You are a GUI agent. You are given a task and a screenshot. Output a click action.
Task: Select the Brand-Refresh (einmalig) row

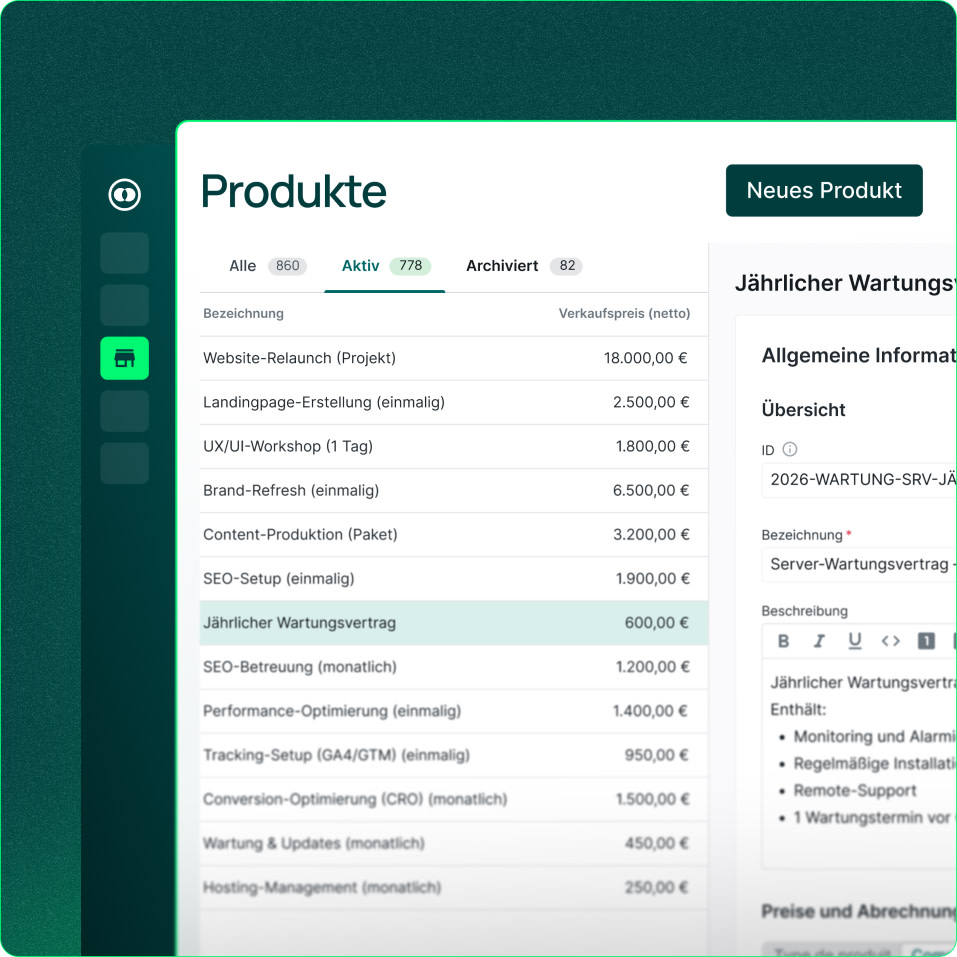click(x=454, y=491)
